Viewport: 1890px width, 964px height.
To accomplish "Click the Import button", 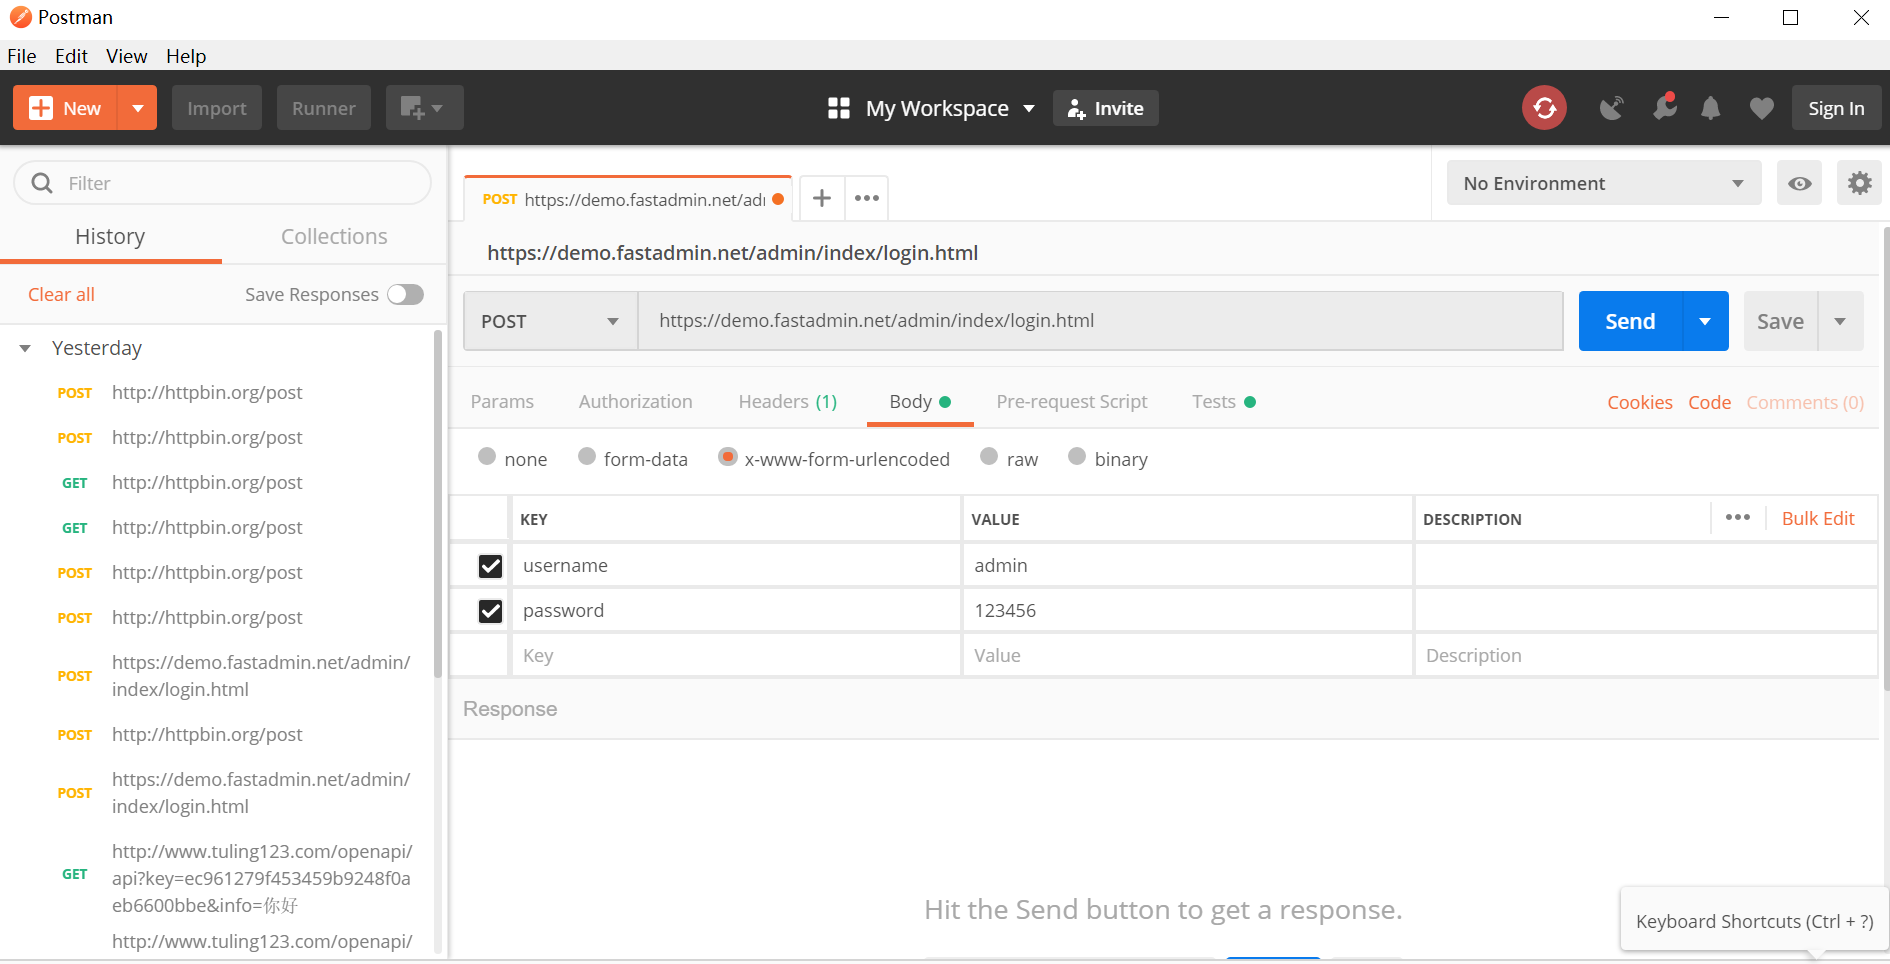I will (x=216, y=108).
